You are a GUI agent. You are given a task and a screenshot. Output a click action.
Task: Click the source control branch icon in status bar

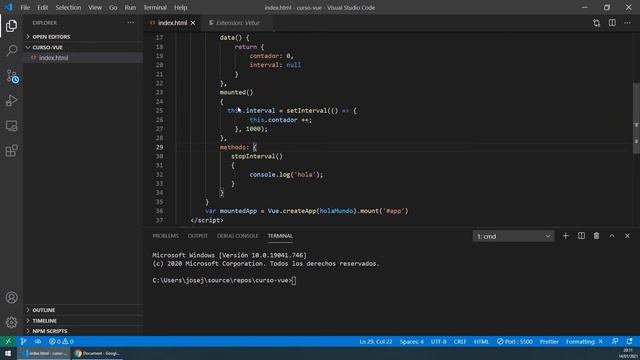(23, 341)
